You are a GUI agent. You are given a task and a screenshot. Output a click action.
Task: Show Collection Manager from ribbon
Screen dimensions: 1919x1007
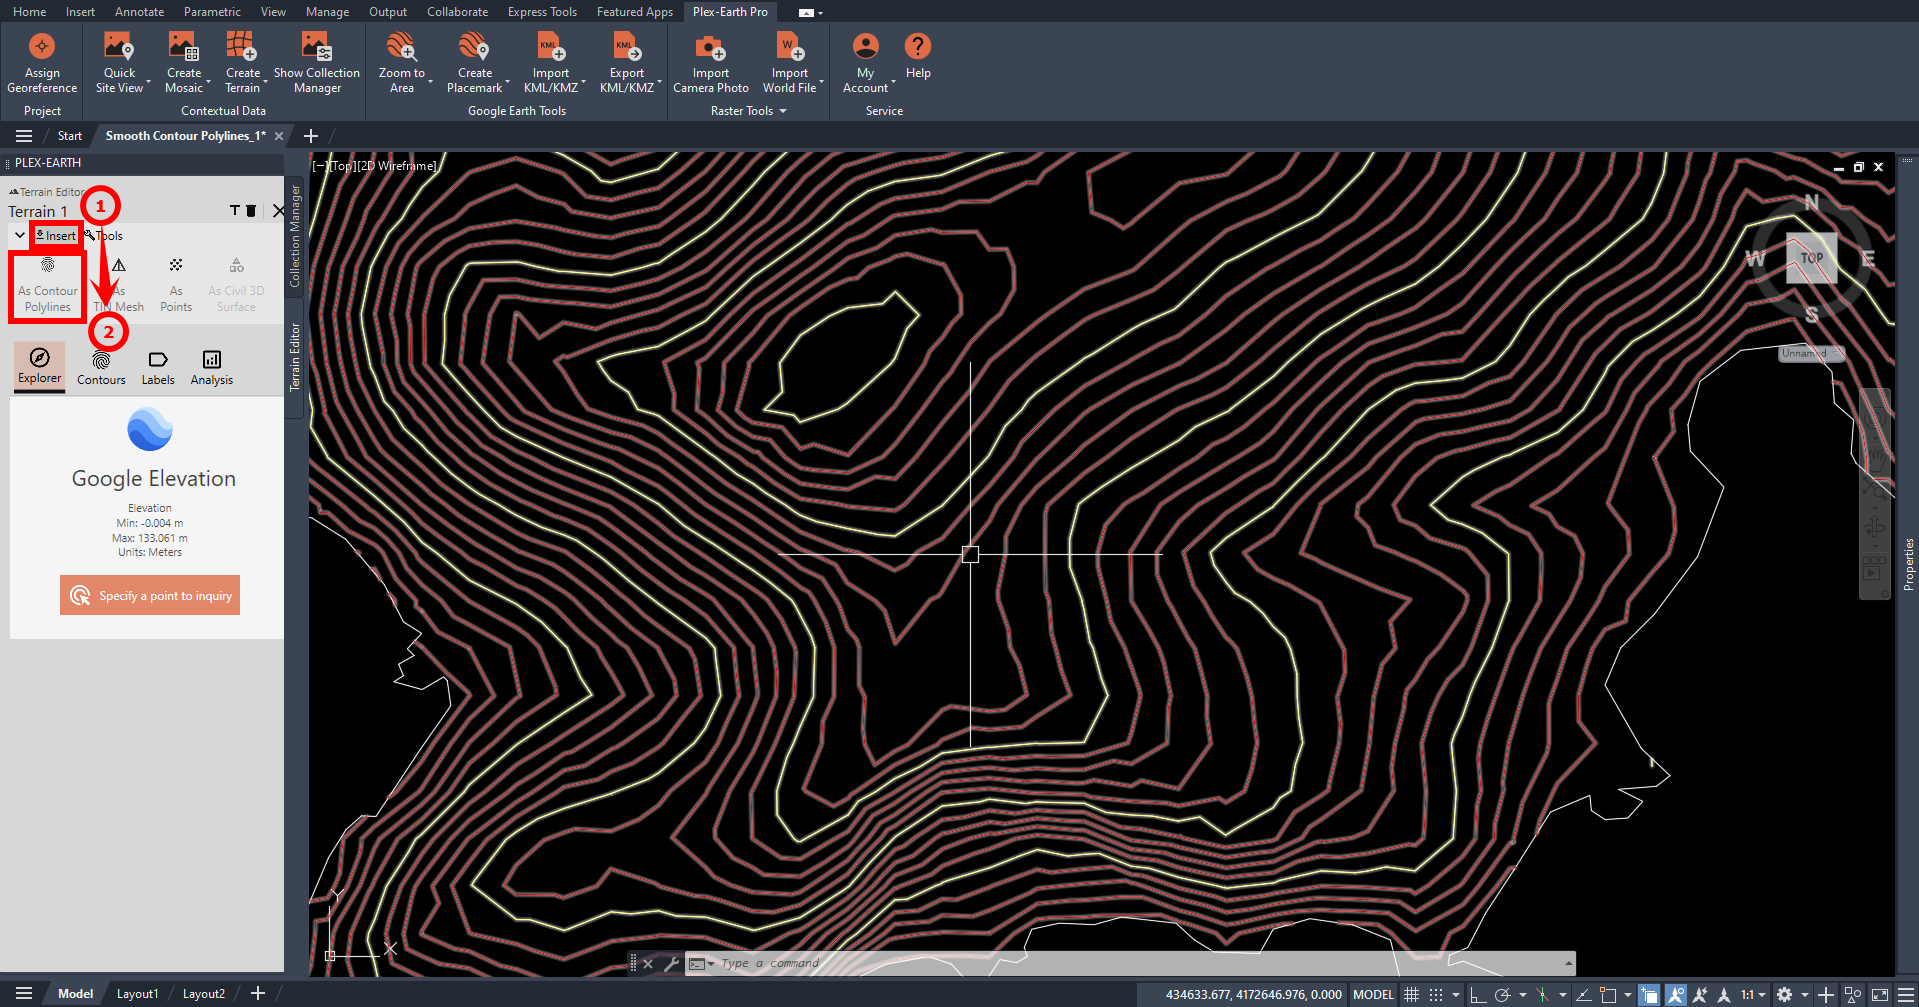click(x=317, y=63)
